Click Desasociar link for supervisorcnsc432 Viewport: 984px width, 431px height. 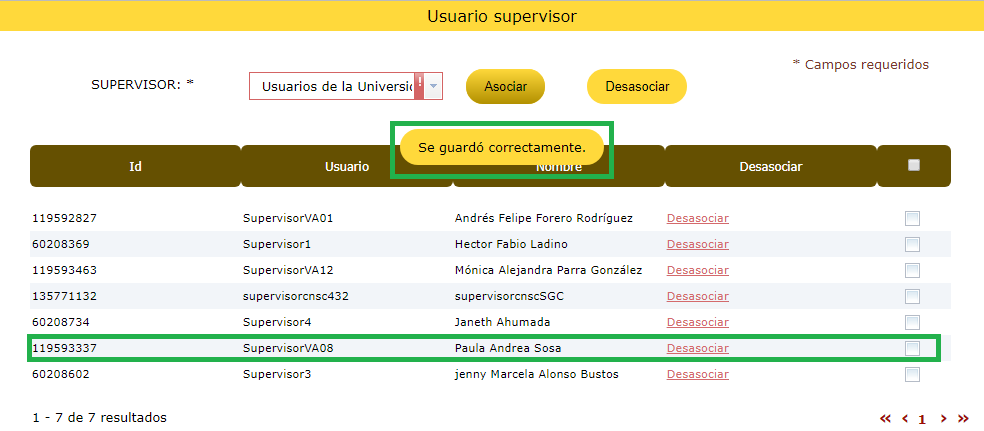[x=697, y=296]
